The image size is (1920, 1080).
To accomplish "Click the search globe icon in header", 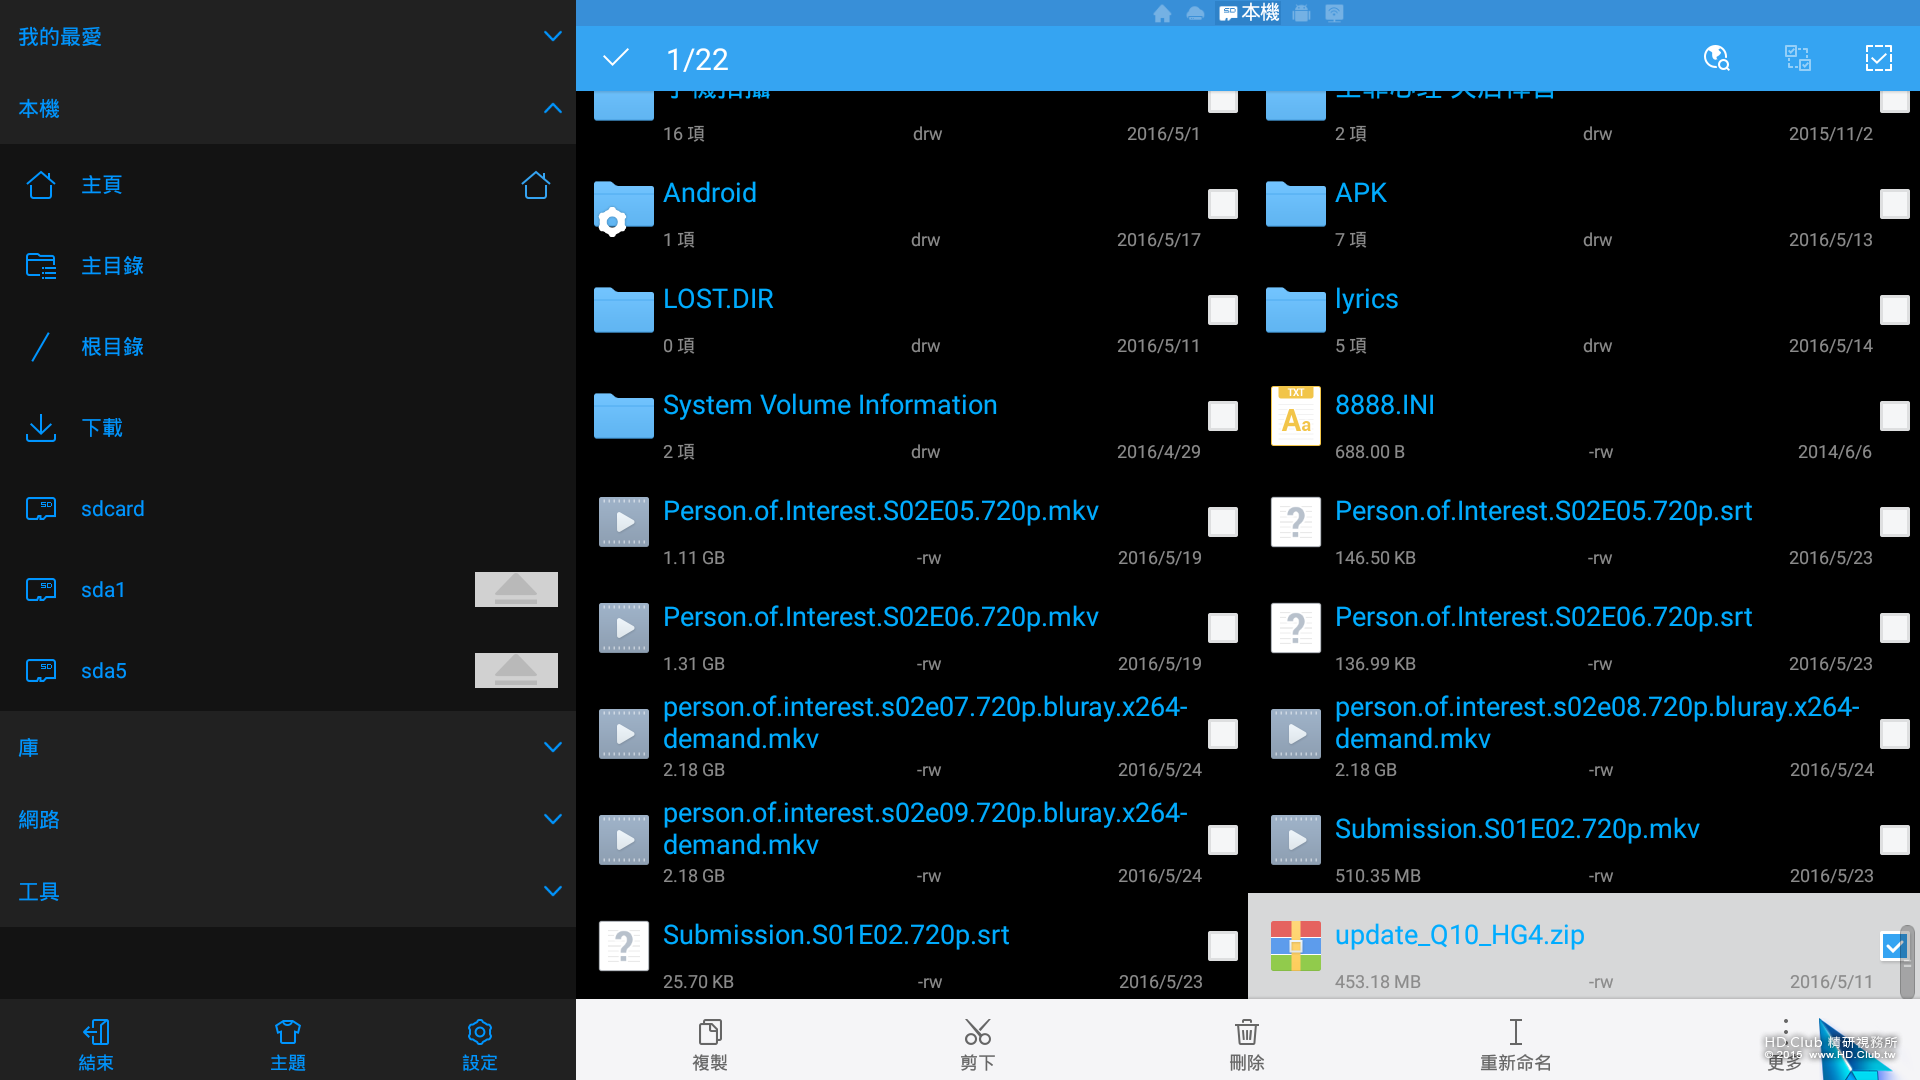I will pos(1716,58).
